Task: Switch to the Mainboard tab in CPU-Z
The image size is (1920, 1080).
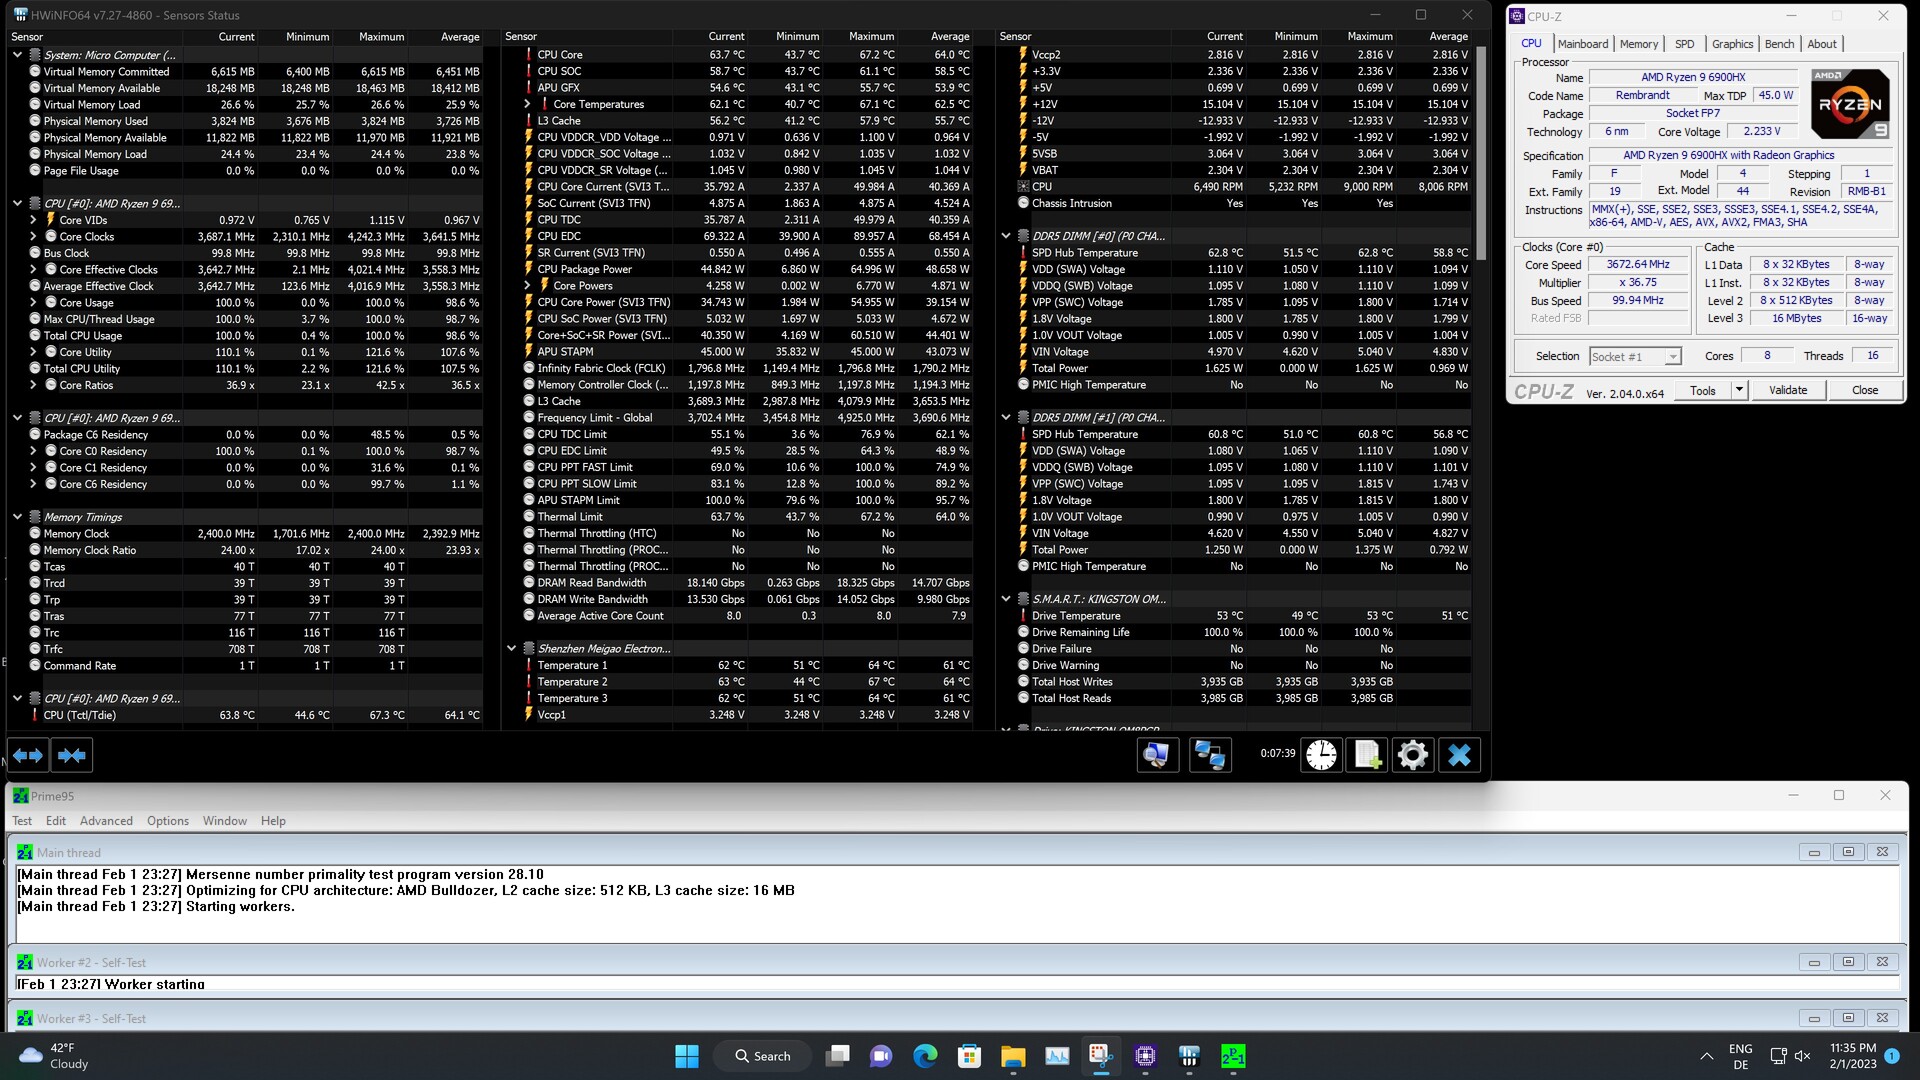Action: [x=1582, y=44]
